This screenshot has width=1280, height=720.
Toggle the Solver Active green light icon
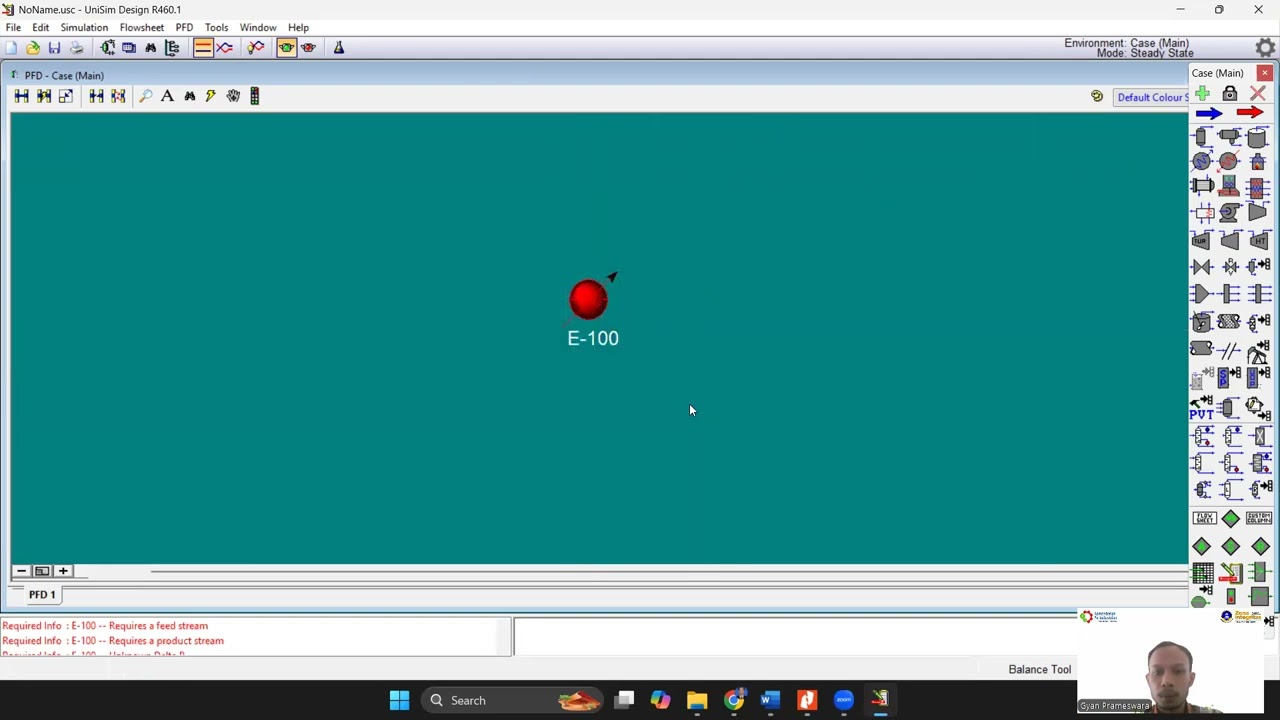pos(286,47)
